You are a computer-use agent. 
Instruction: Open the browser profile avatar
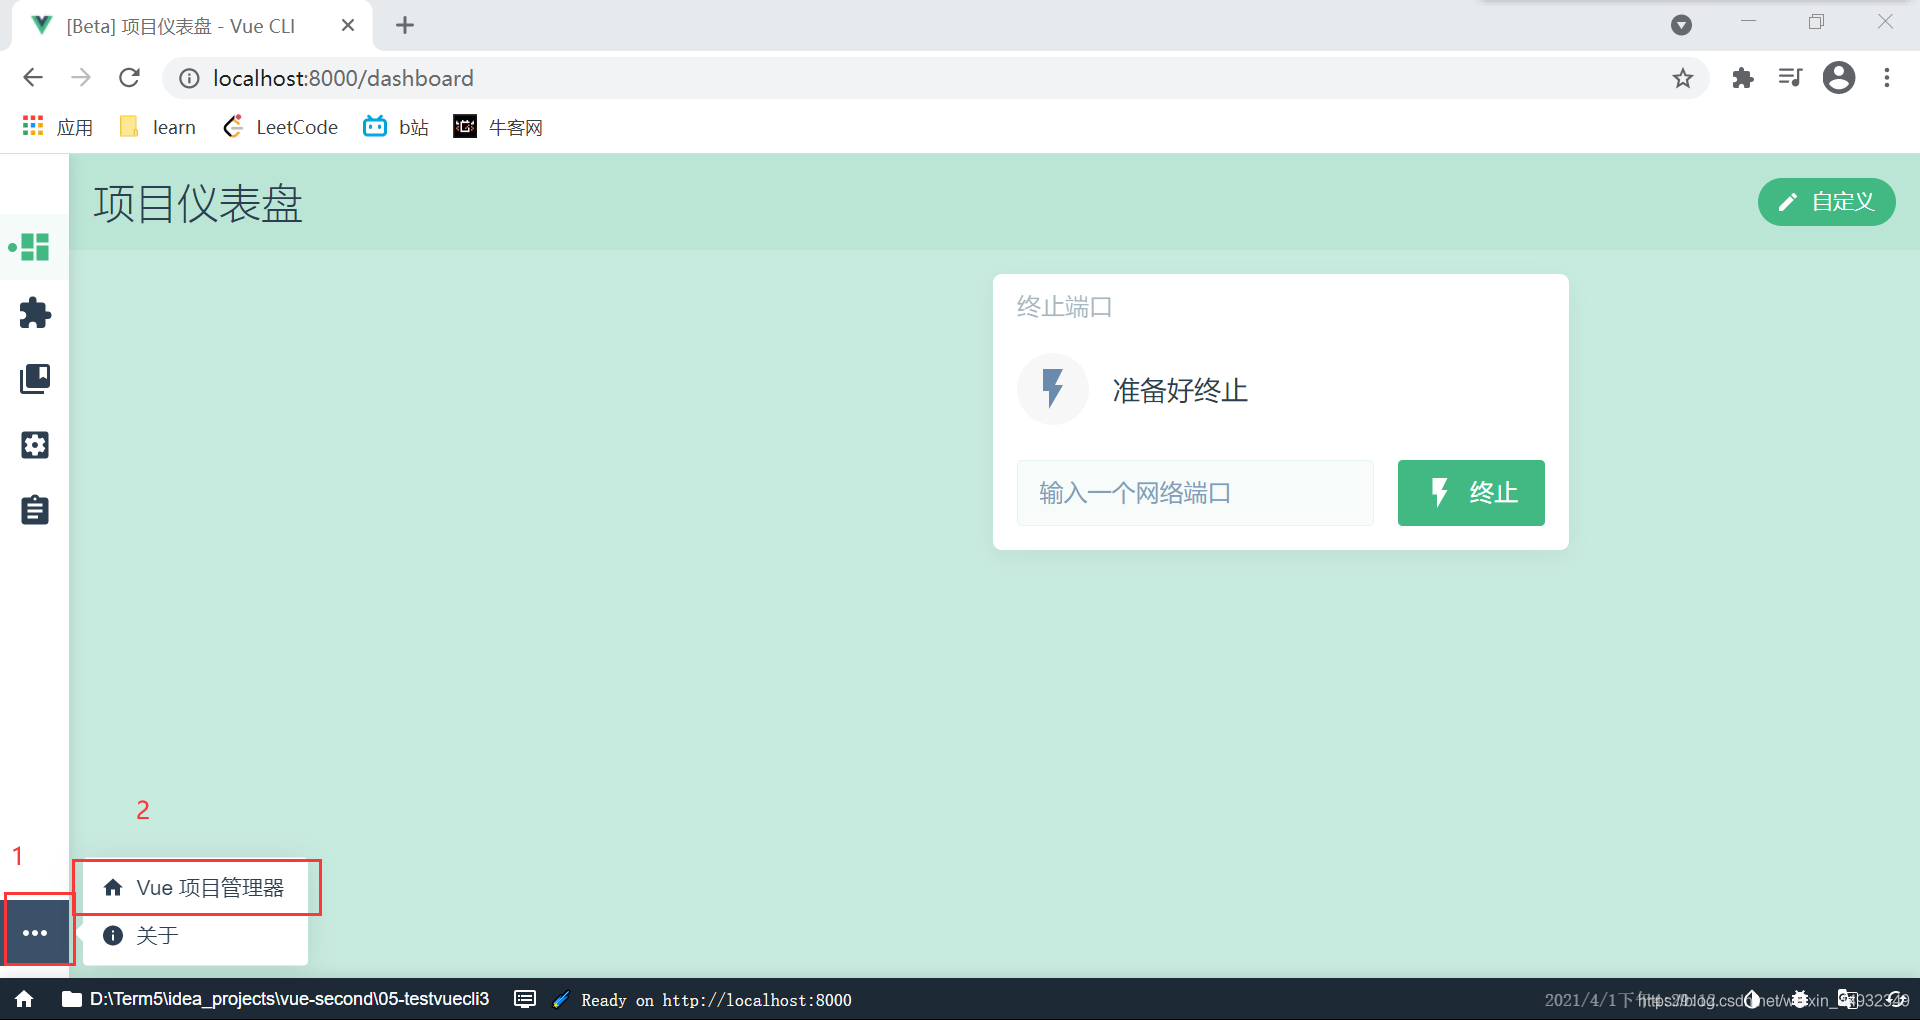[1839, 78]
